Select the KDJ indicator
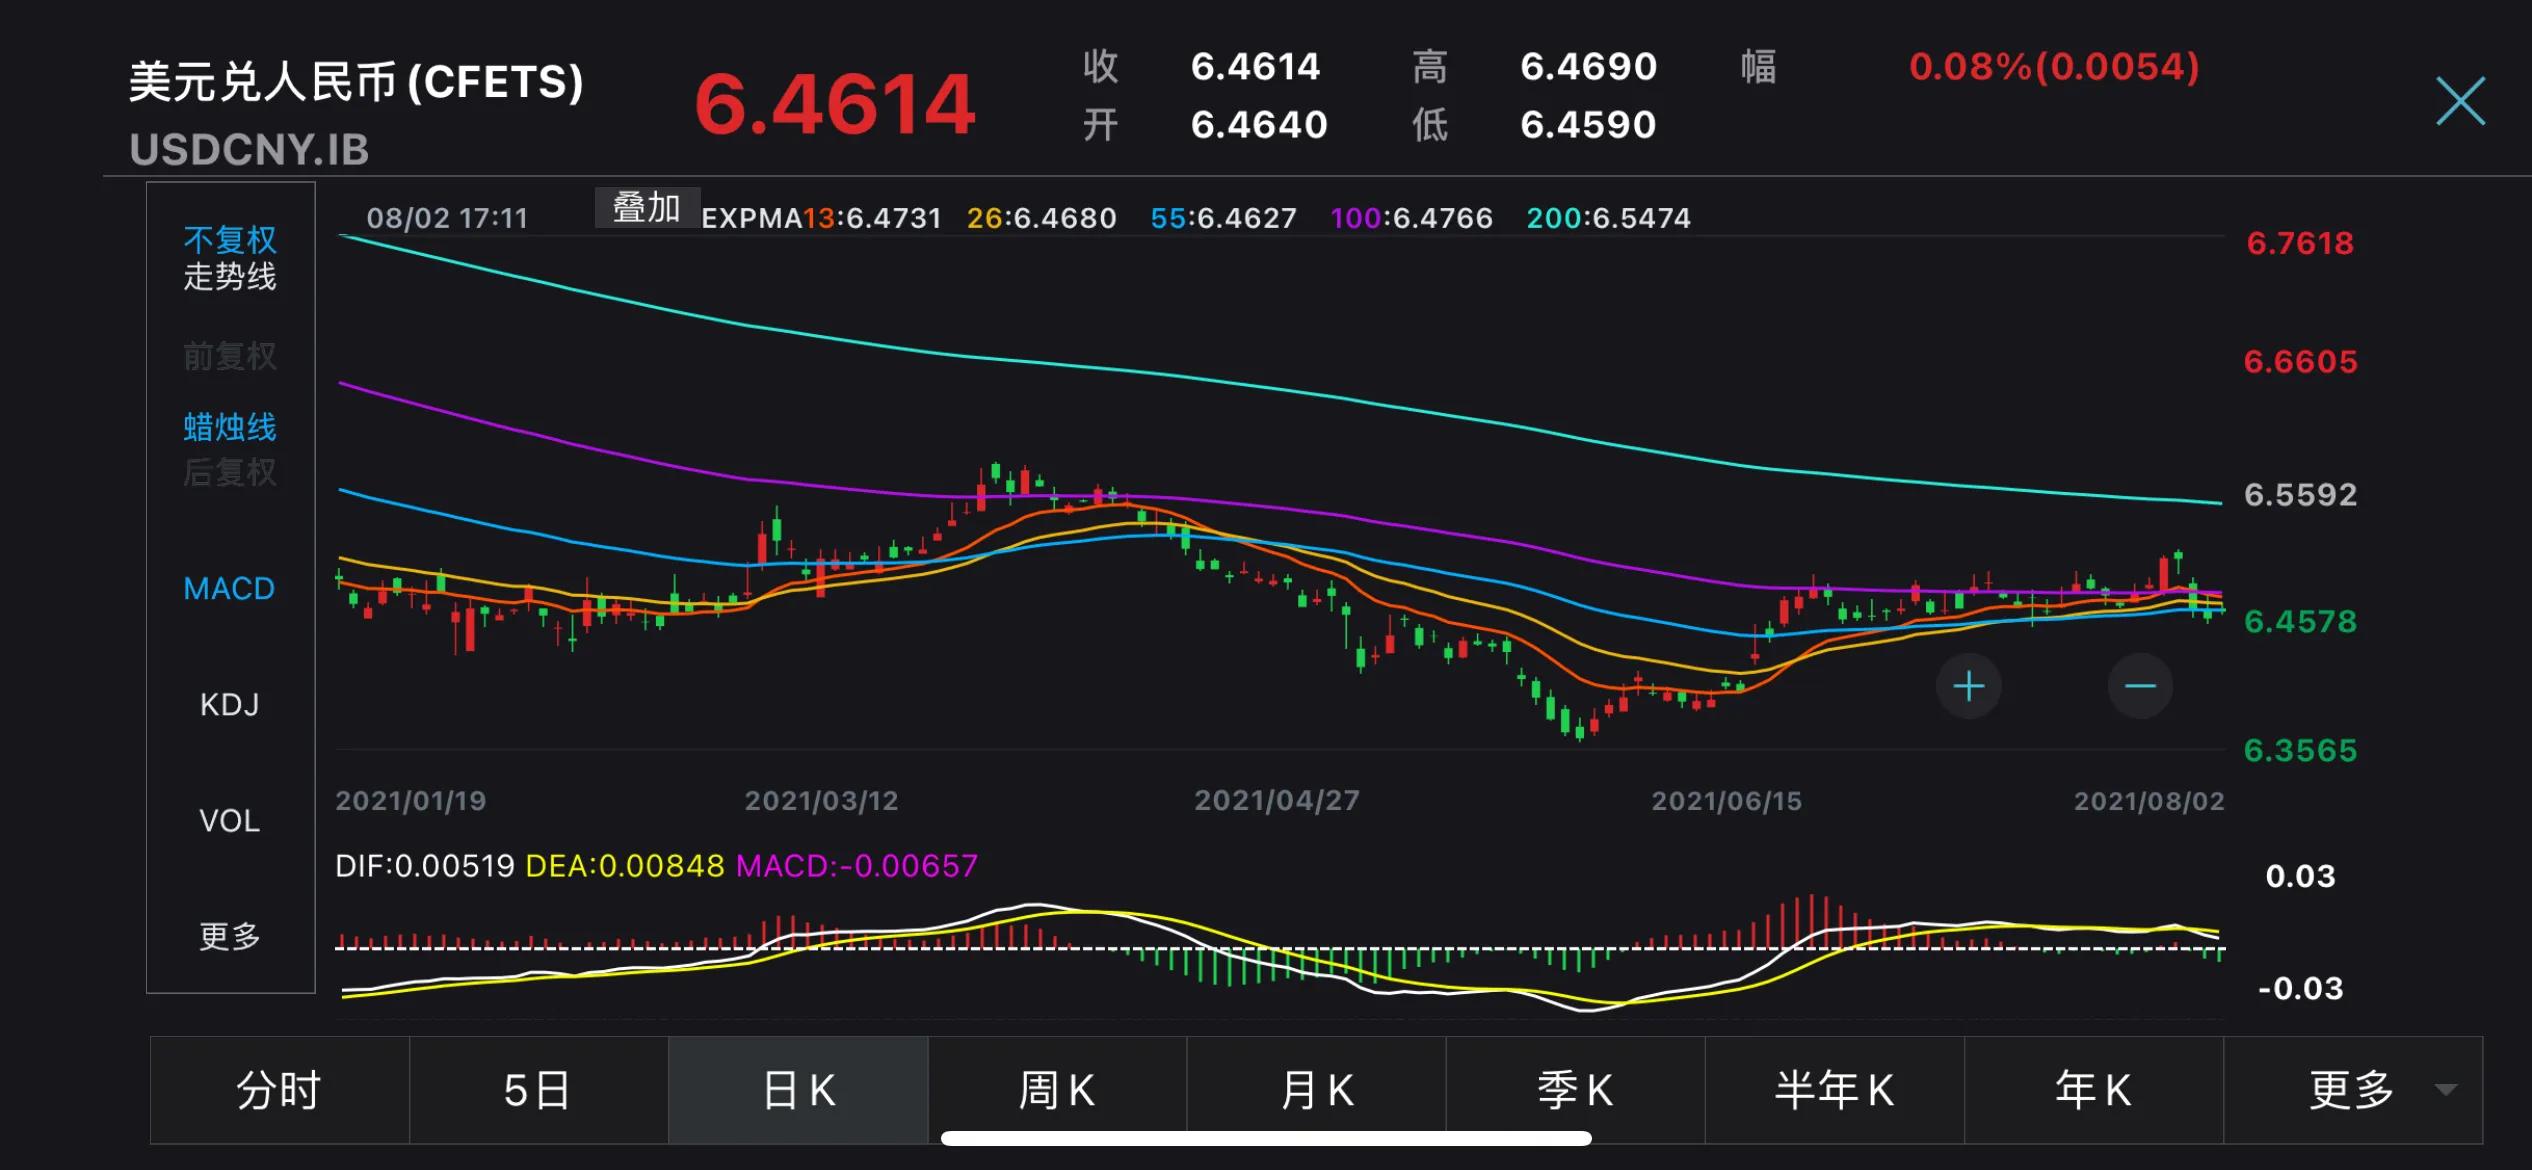The width and height of the screenshot is (2532, 1170). pos(228,704)
